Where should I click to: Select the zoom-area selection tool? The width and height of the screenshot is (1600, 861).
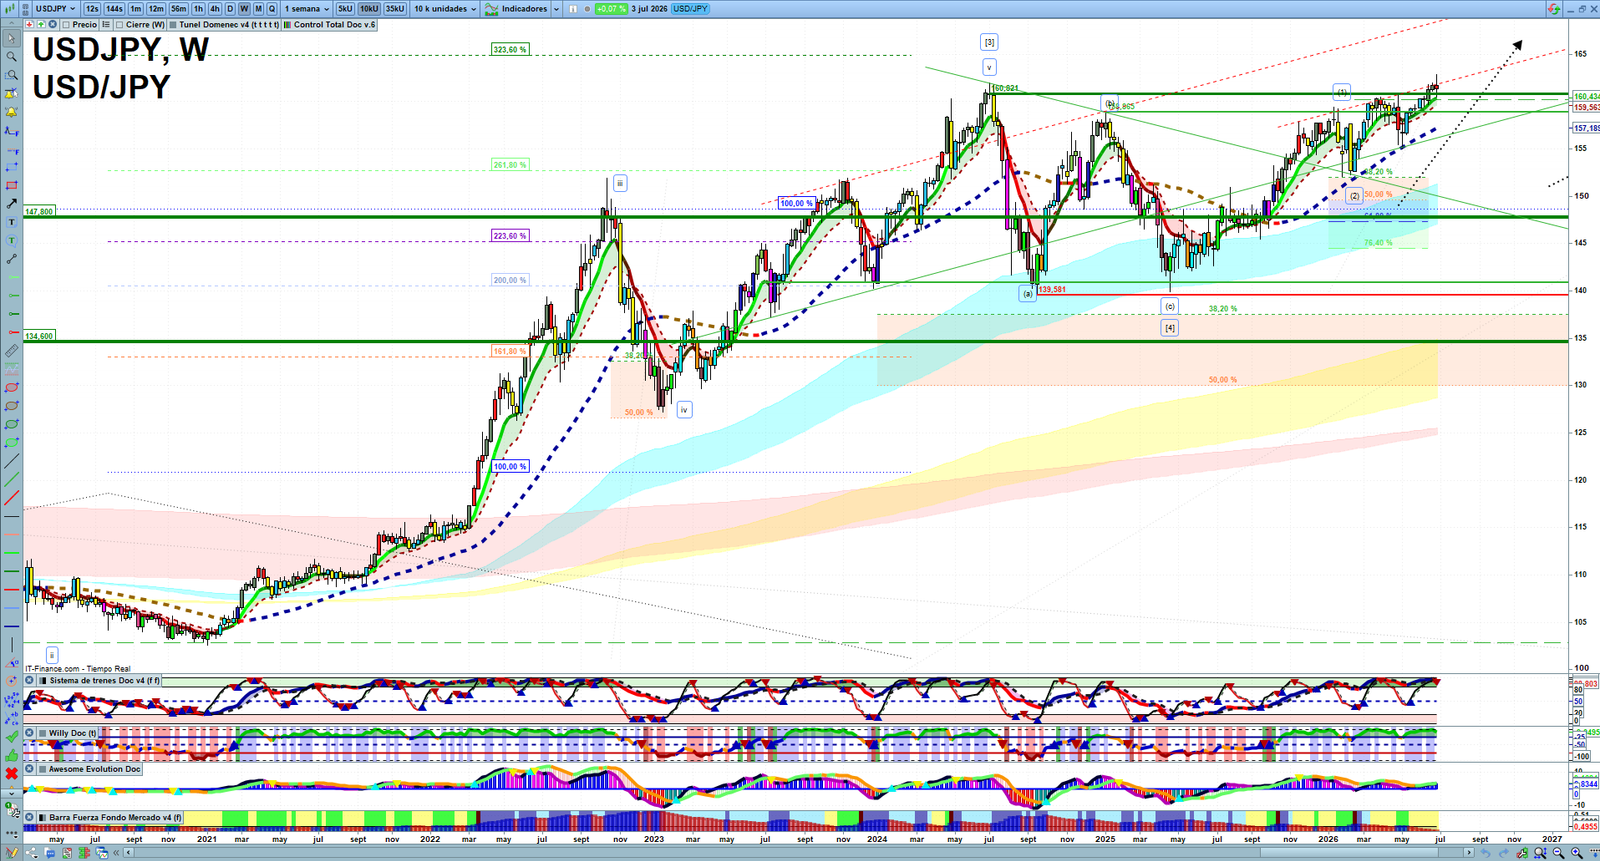click(x=11, y=75)
